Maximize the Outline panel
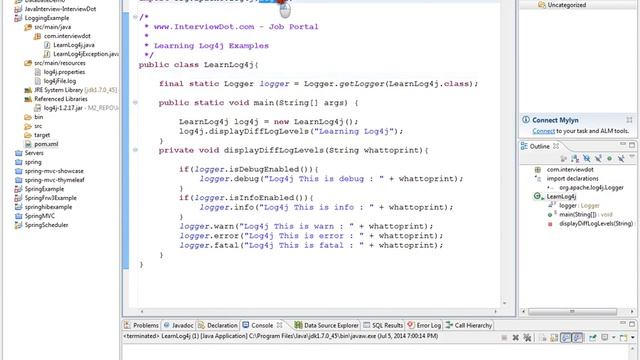 click(632, 145)
